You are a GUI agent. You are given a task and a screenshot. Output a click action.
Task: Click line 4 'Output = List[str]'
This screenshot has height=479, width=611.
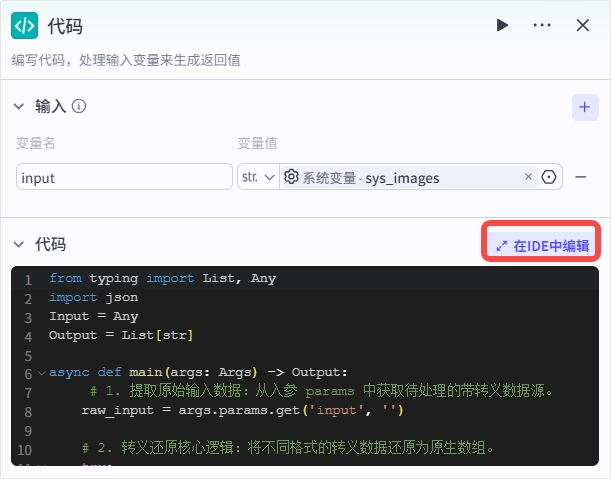click(x=121, y=335)
